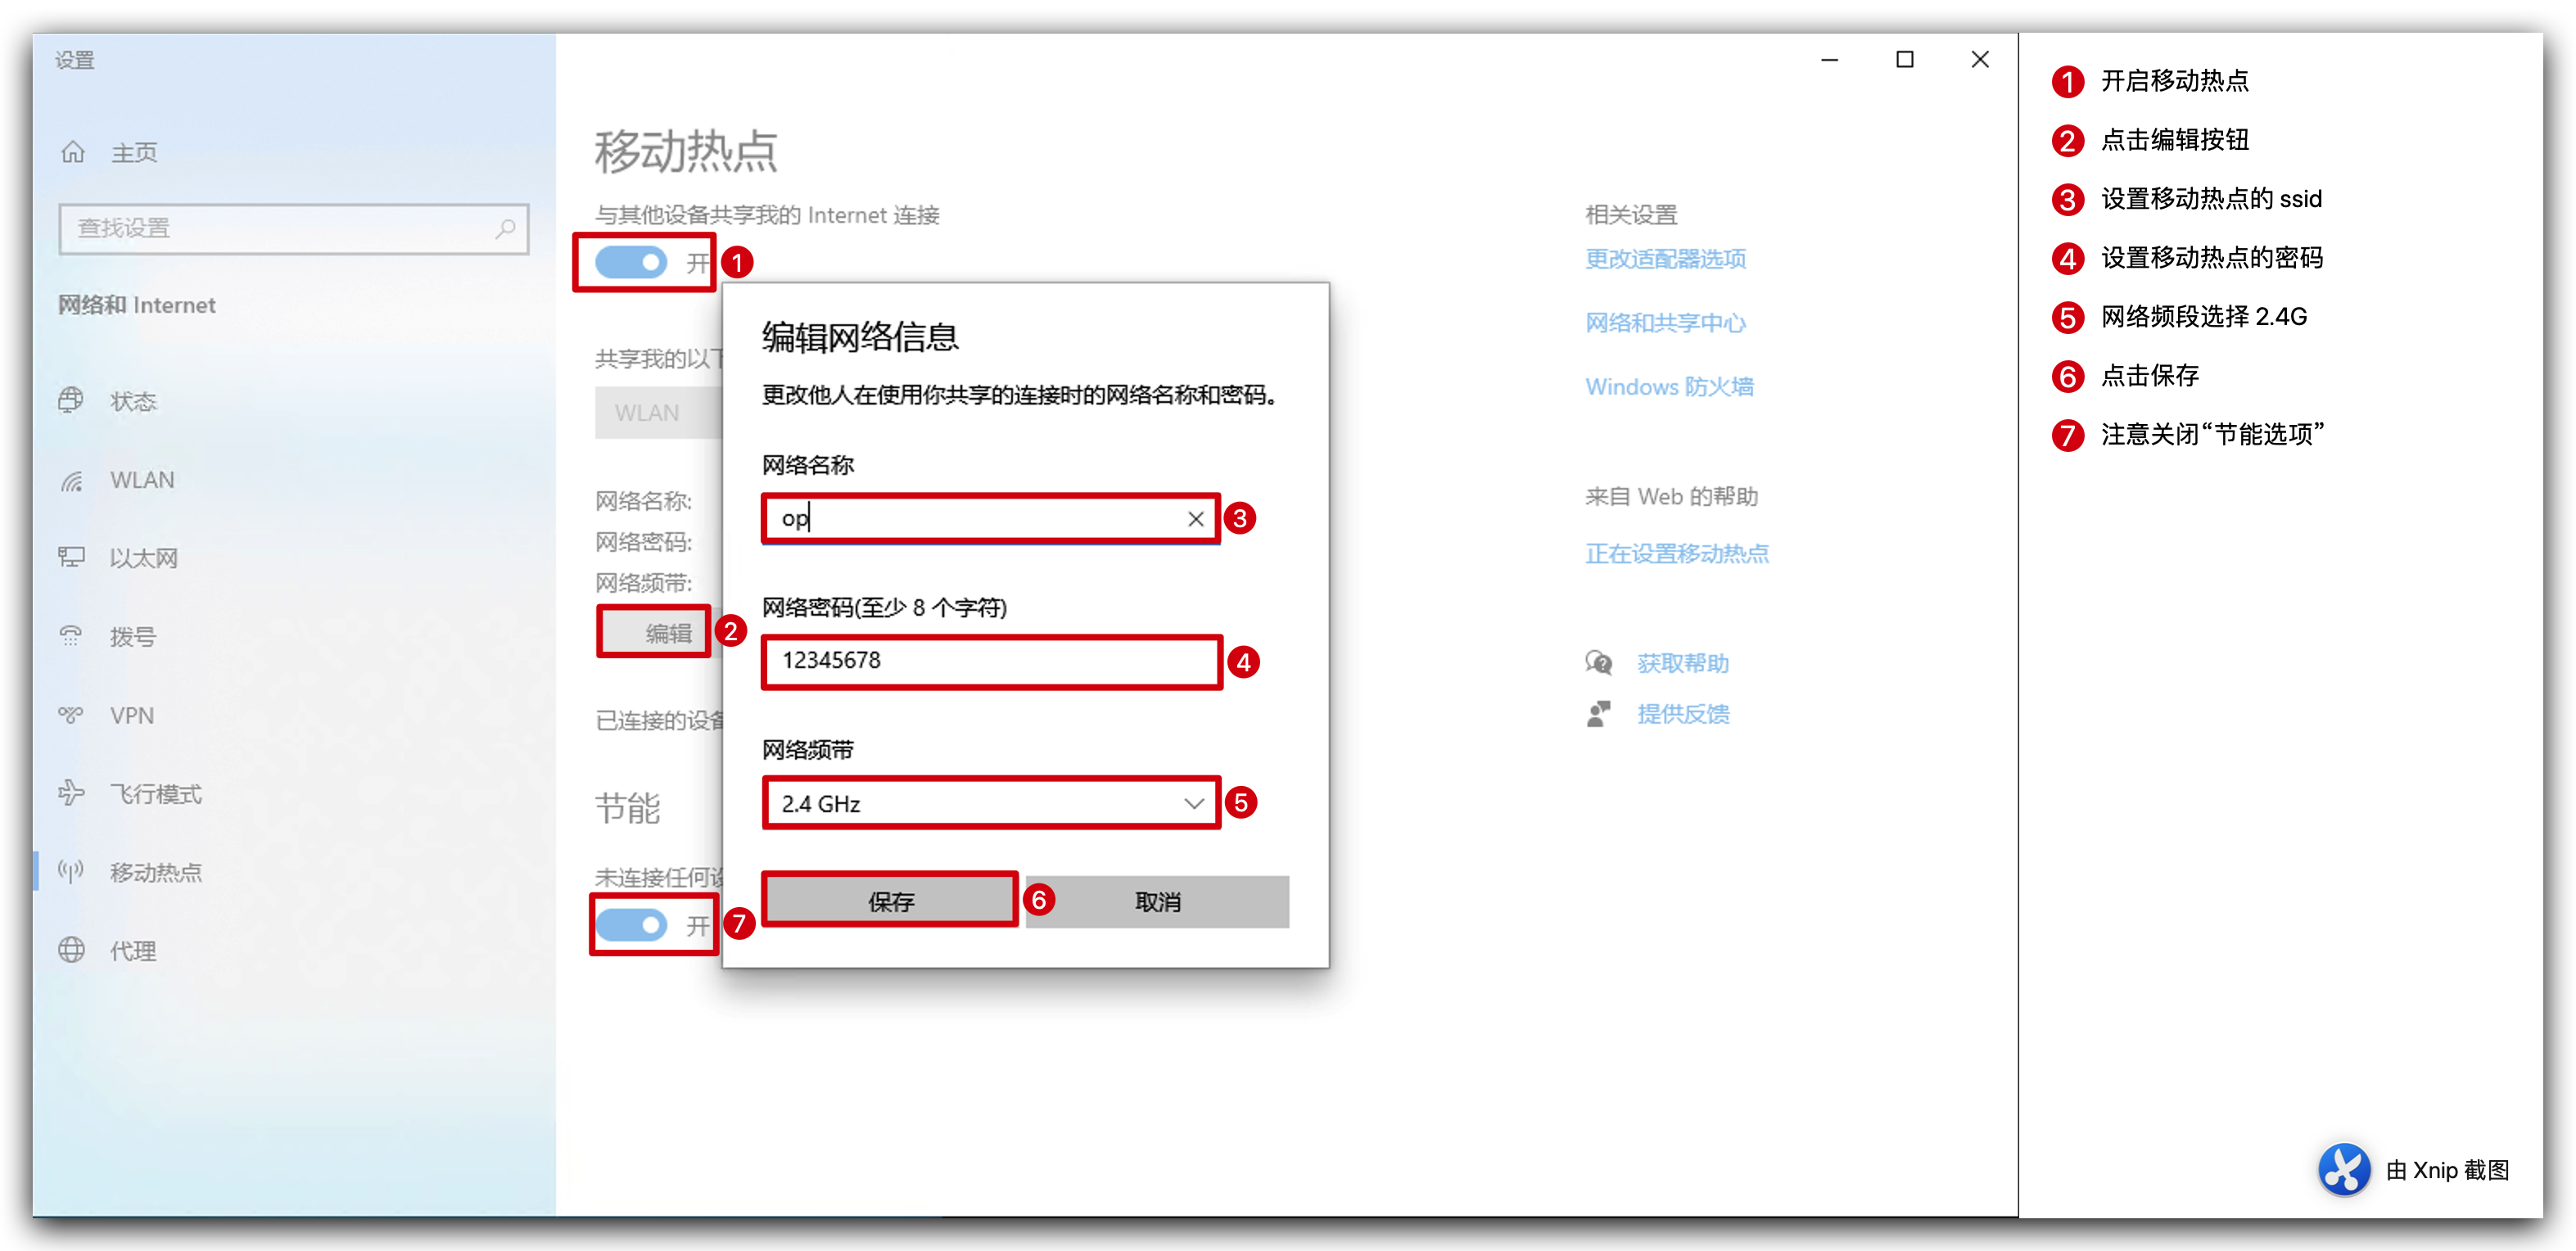
Task: Click into the 网络名称 input field
Action: (x=991, y=519)
